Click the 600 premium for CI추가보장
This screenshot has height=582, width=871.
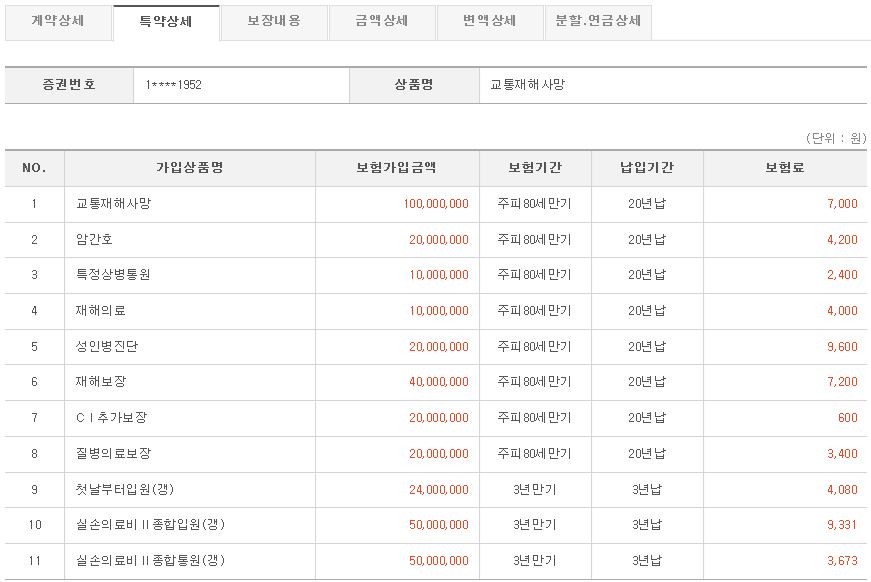848,418
